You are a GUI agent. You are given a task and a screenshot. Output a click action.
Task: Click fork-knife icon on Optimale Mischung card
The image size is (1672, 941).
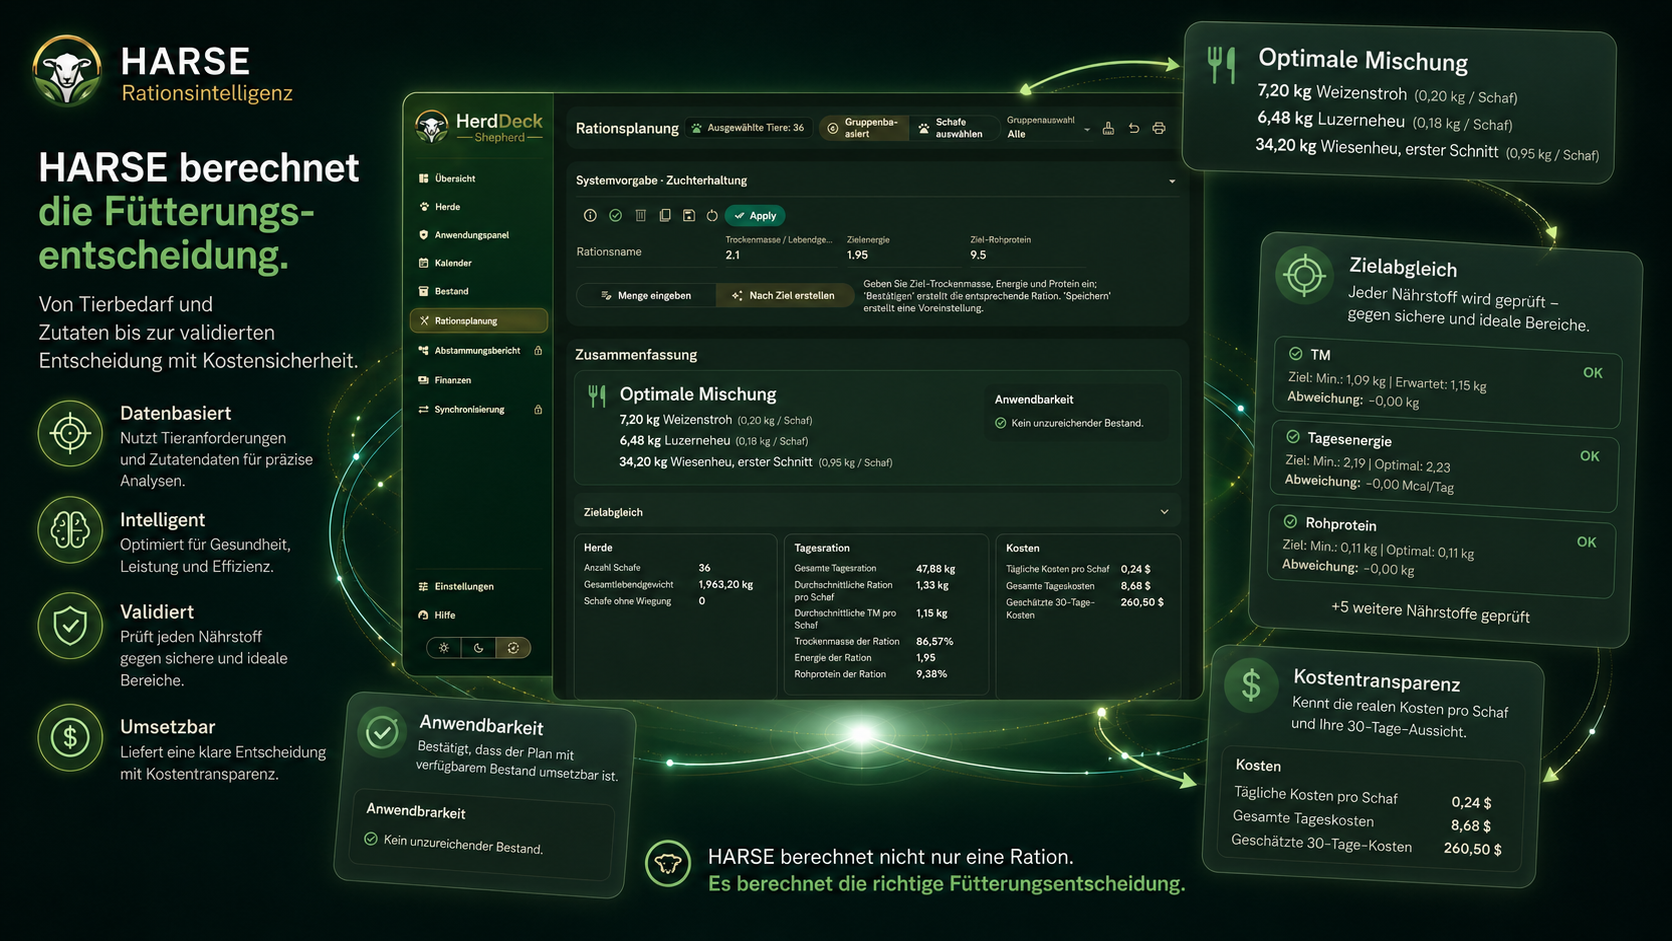coord(1221,64)
